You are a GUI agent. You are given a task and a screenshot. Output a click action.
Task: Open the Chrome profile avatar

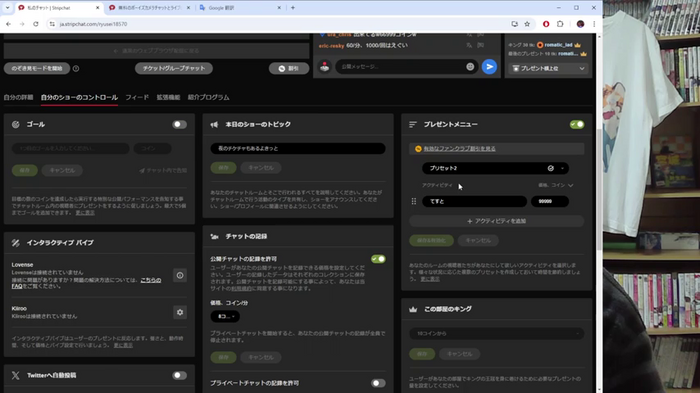point(580,24)
